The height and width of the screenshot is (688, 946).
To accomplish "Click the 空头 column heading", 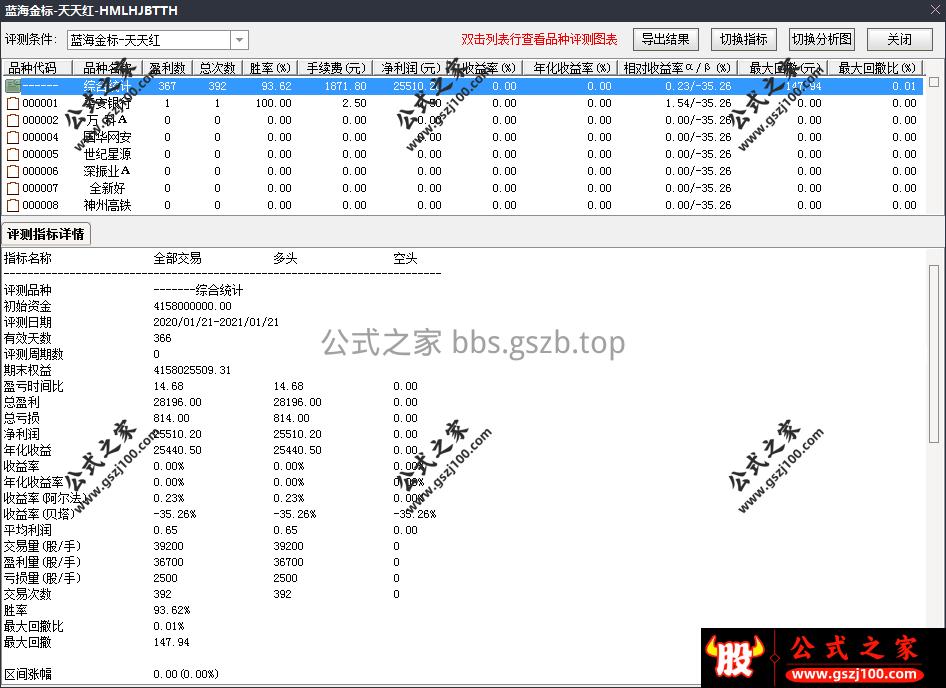I will 405,258.
